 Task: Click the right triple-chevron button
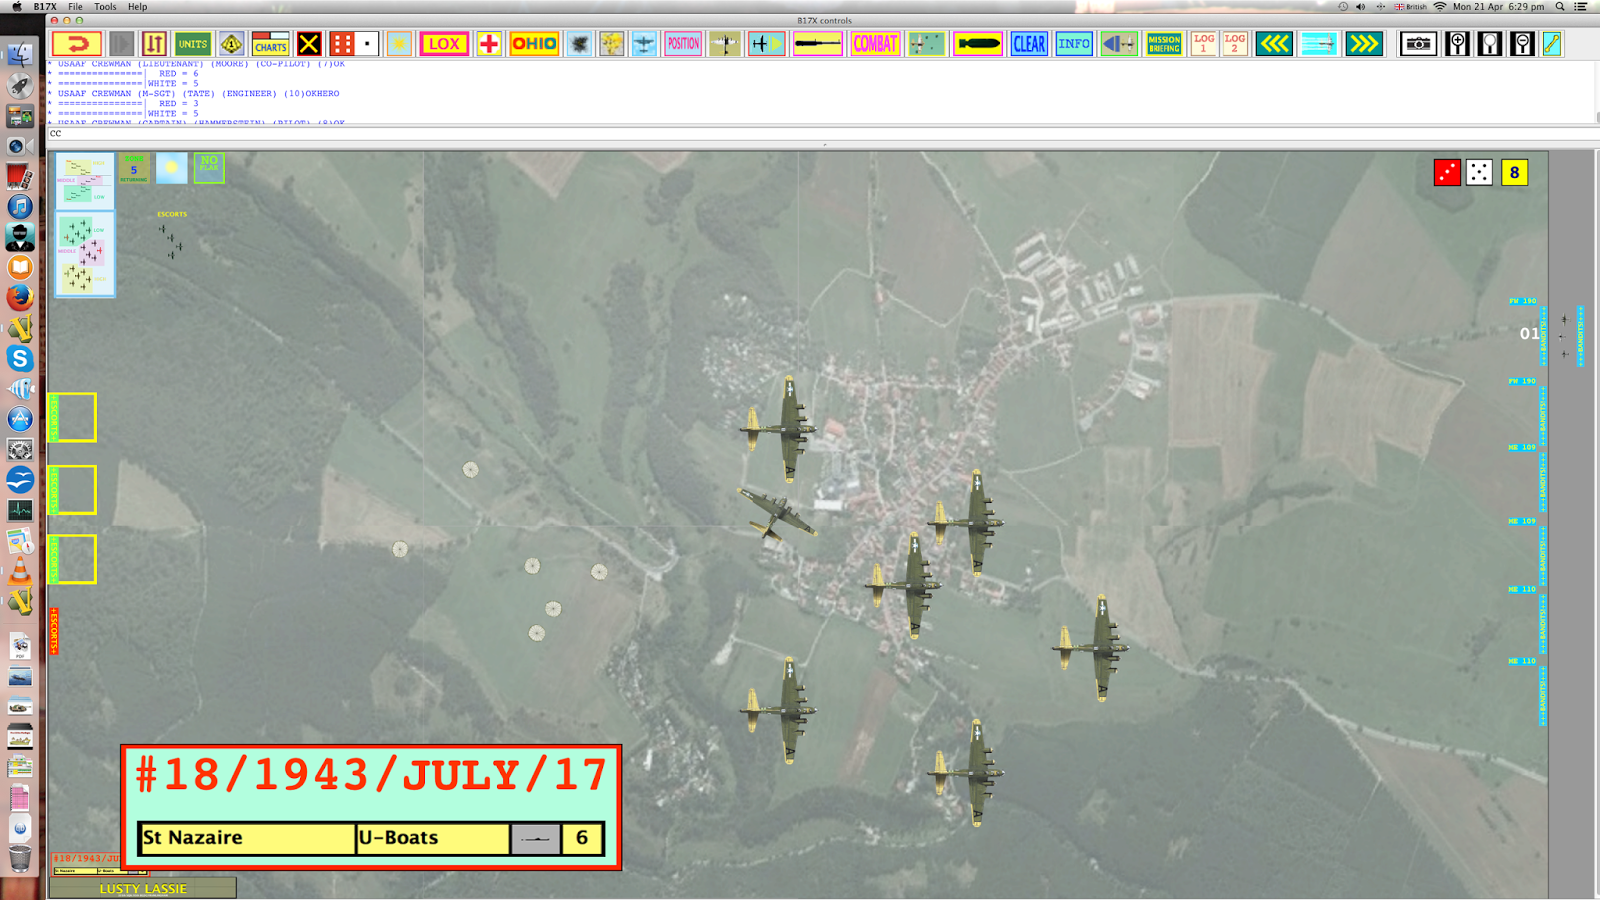[1364, 44]
